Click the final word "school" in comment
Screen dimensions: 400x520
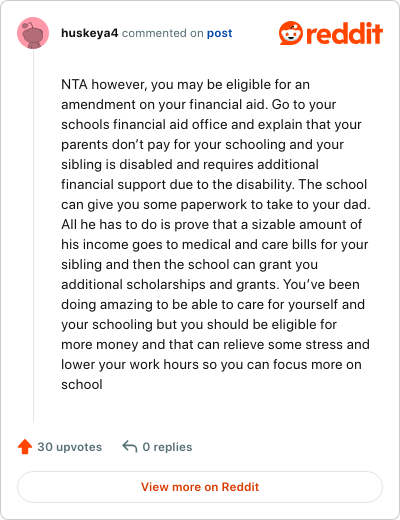(82, 384)
